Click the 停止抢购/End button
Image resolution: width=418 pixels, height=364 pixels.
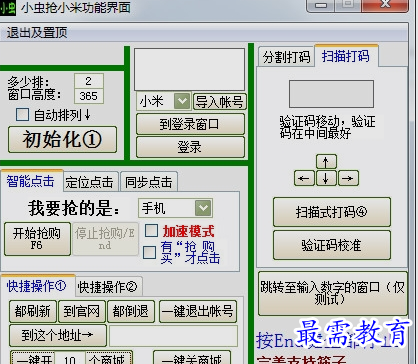tap(105, 239)
